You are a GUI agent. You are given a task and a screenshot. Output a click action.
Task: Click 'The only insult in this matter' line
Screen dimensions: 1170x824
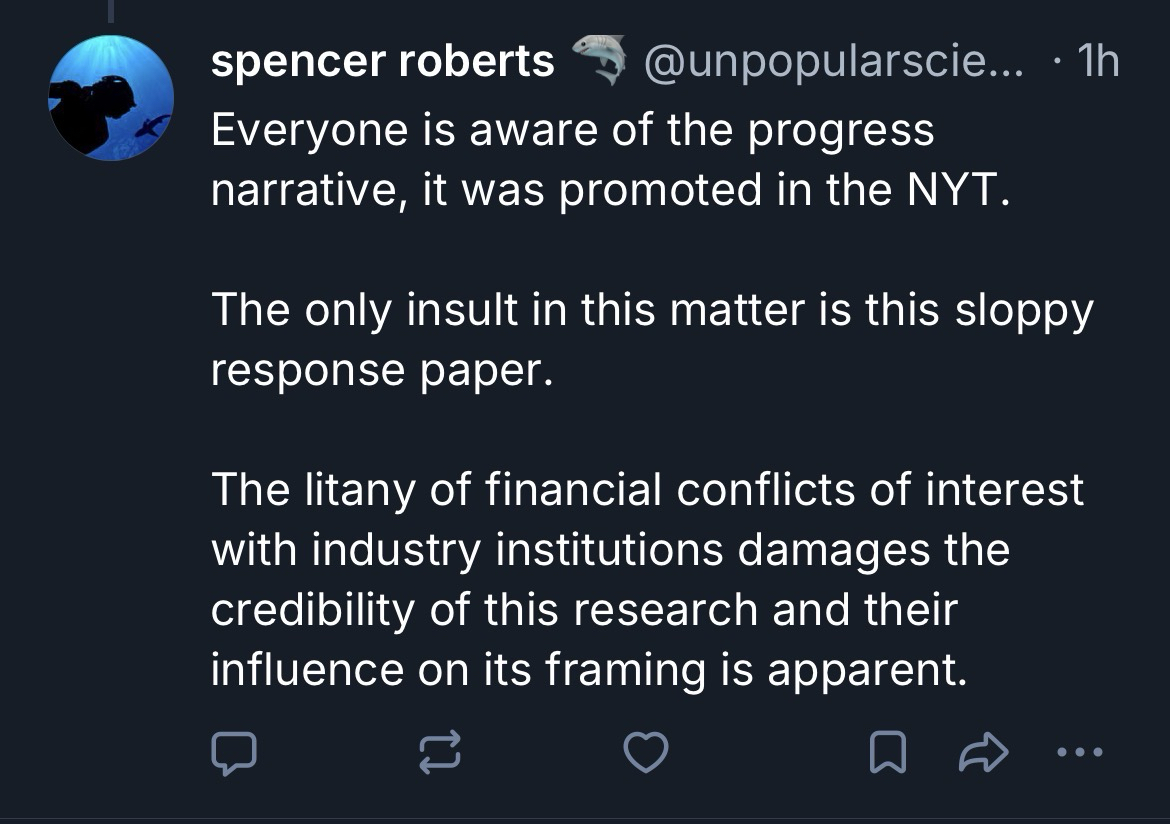tap(651, 310)
